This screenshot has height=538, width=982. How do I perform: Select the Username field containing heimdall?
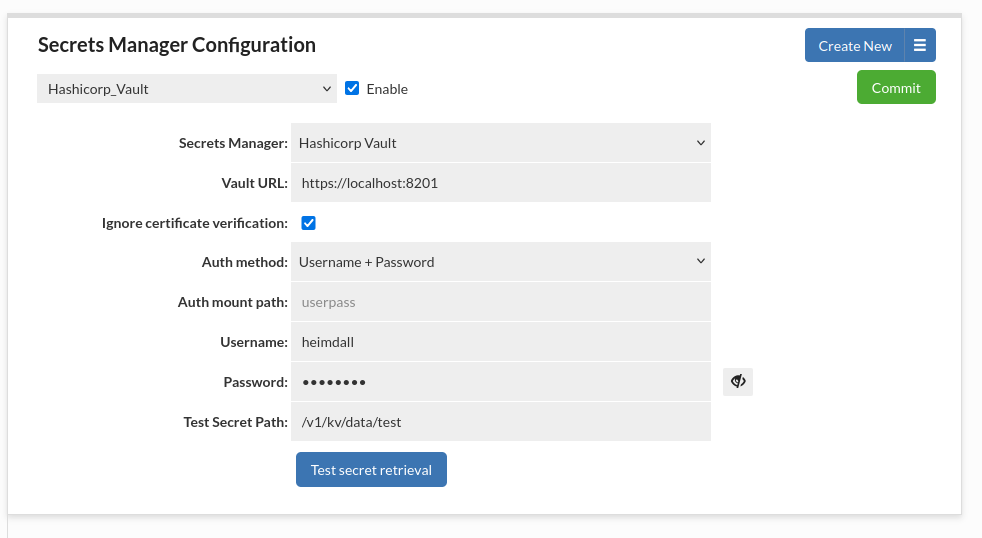(500, 342)
